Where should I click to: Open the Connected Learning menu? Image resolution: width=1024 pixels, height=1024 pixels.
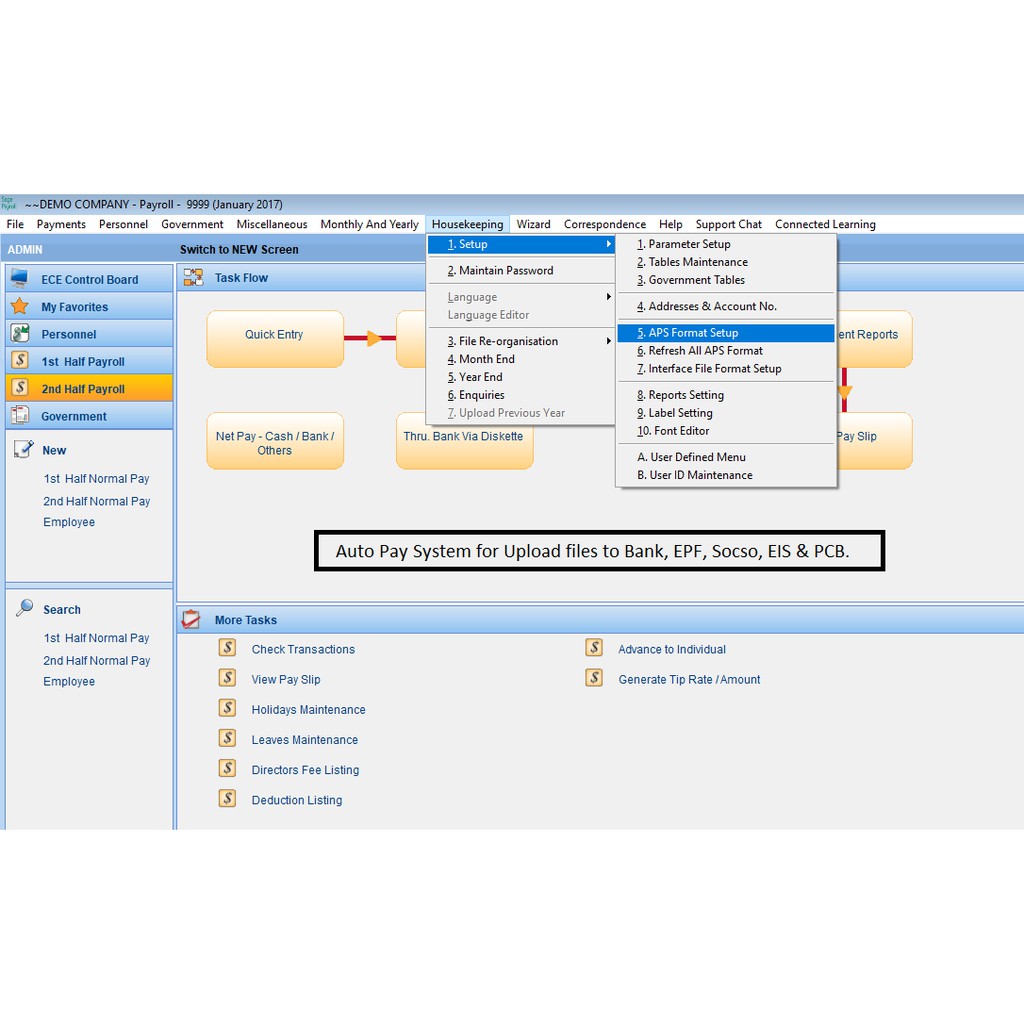825,224
